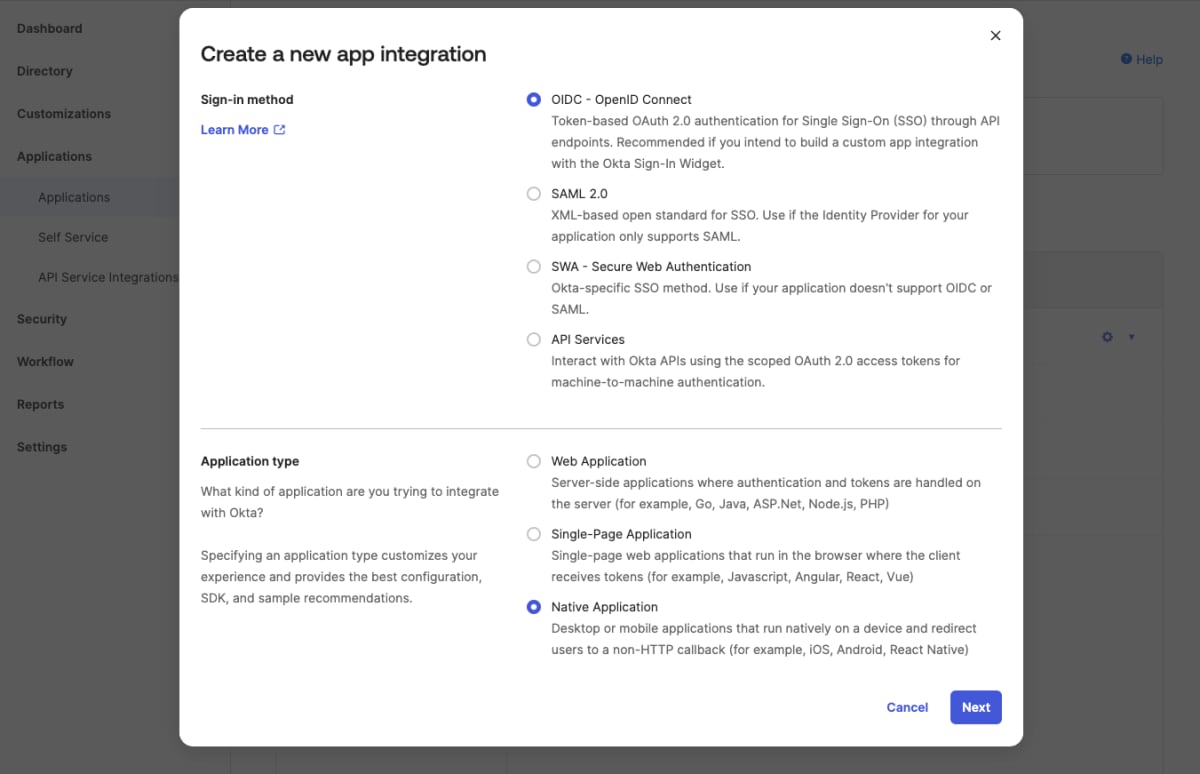Close the Create new app integration dialog
The image size is (1200, 774).
point(995,36)
